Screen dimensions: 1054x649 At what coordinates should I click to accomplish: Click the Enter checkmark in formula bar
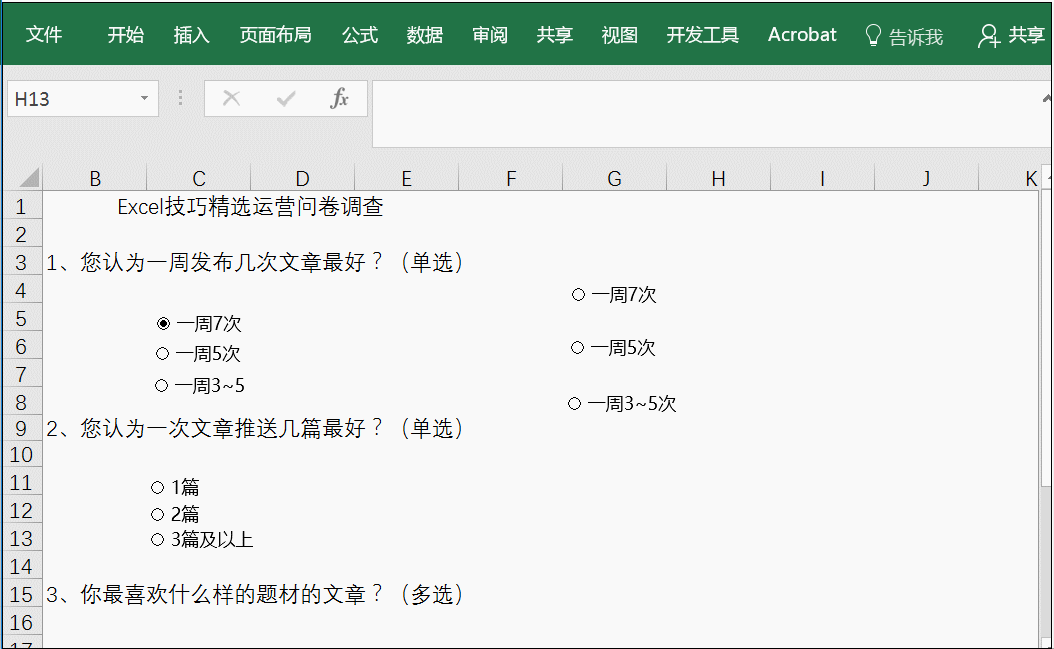[285, 98]
